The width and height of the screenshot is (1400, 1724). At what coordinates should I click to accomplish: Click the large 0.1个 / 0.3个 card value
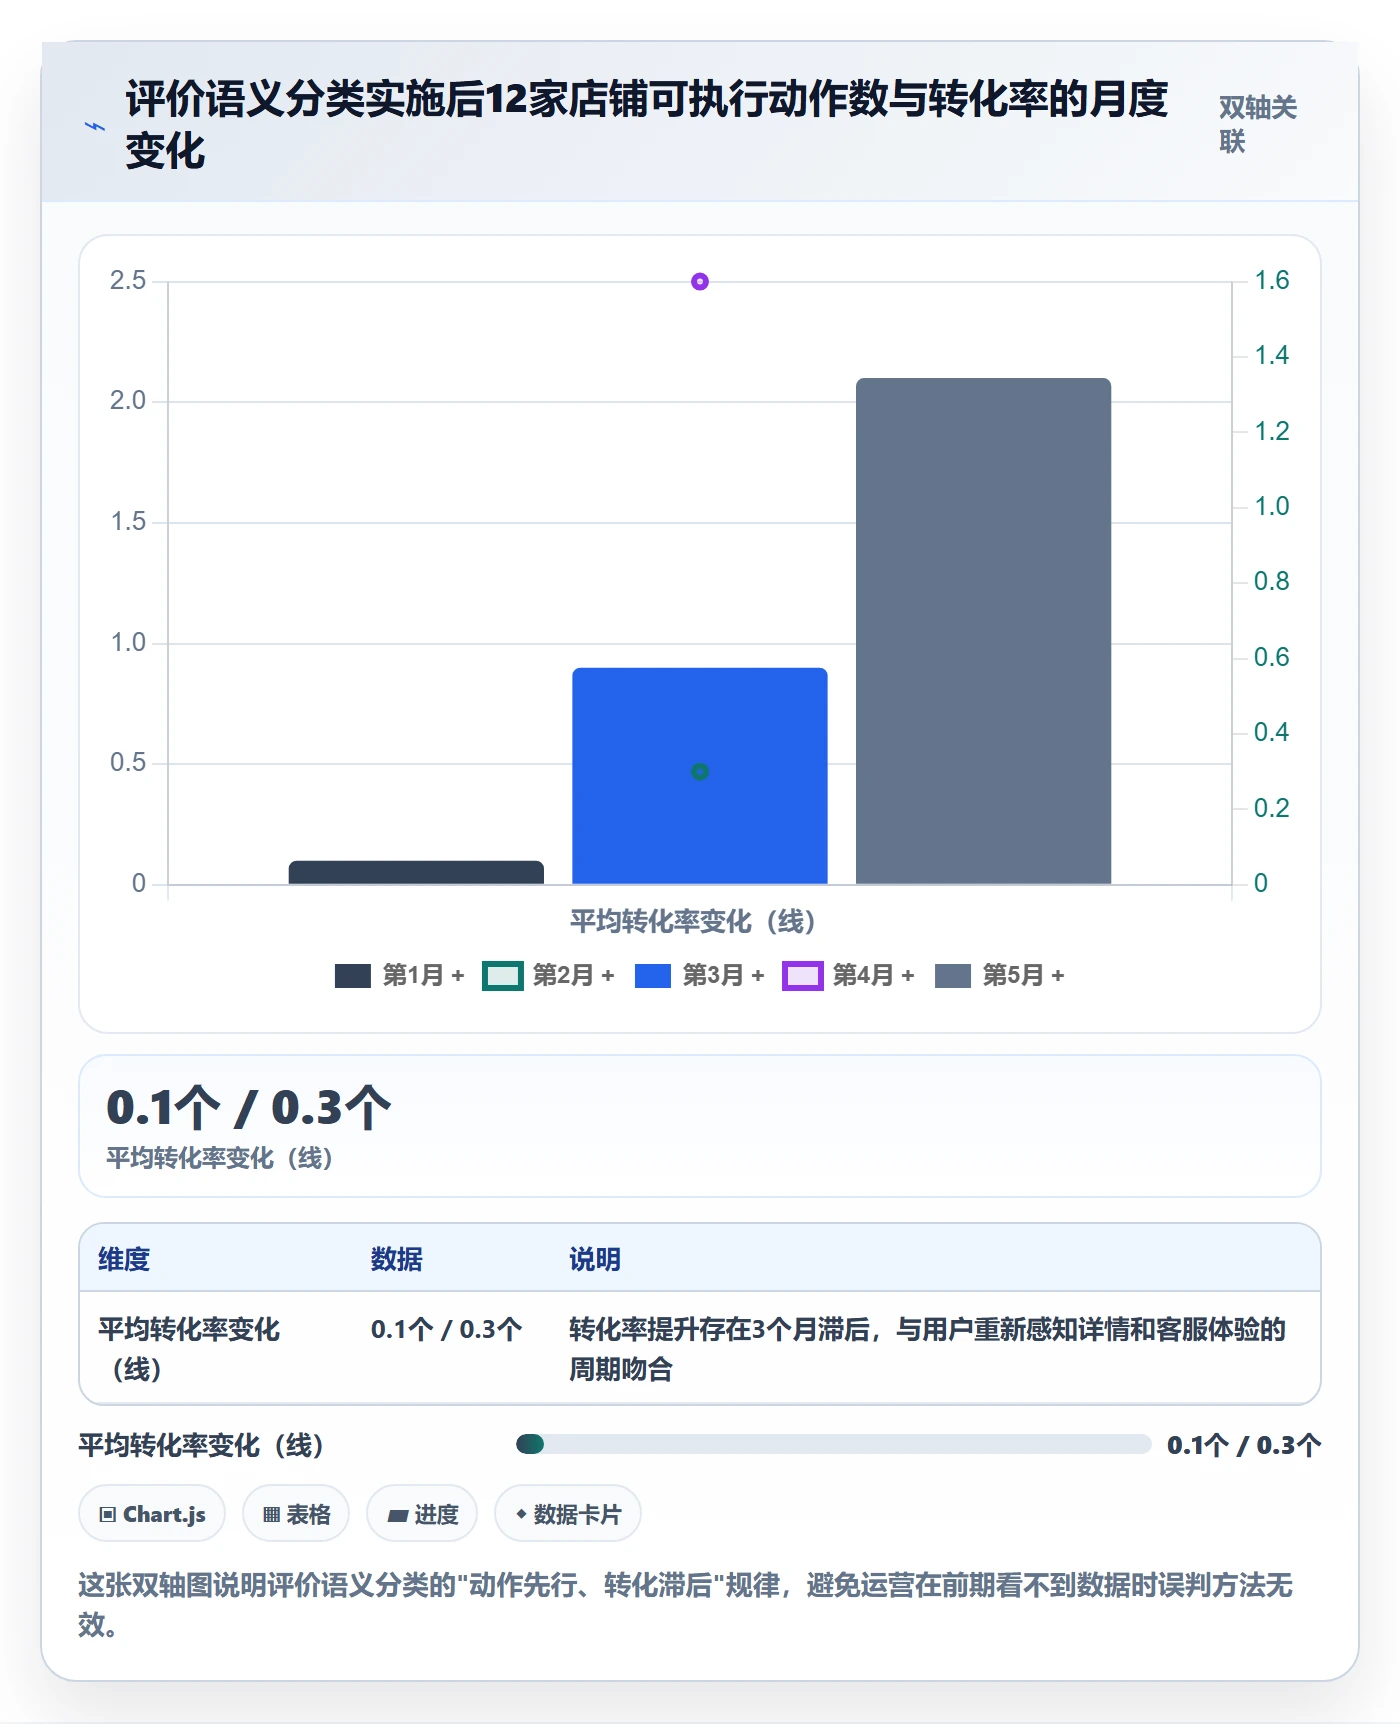click(x=249, y=1108)
